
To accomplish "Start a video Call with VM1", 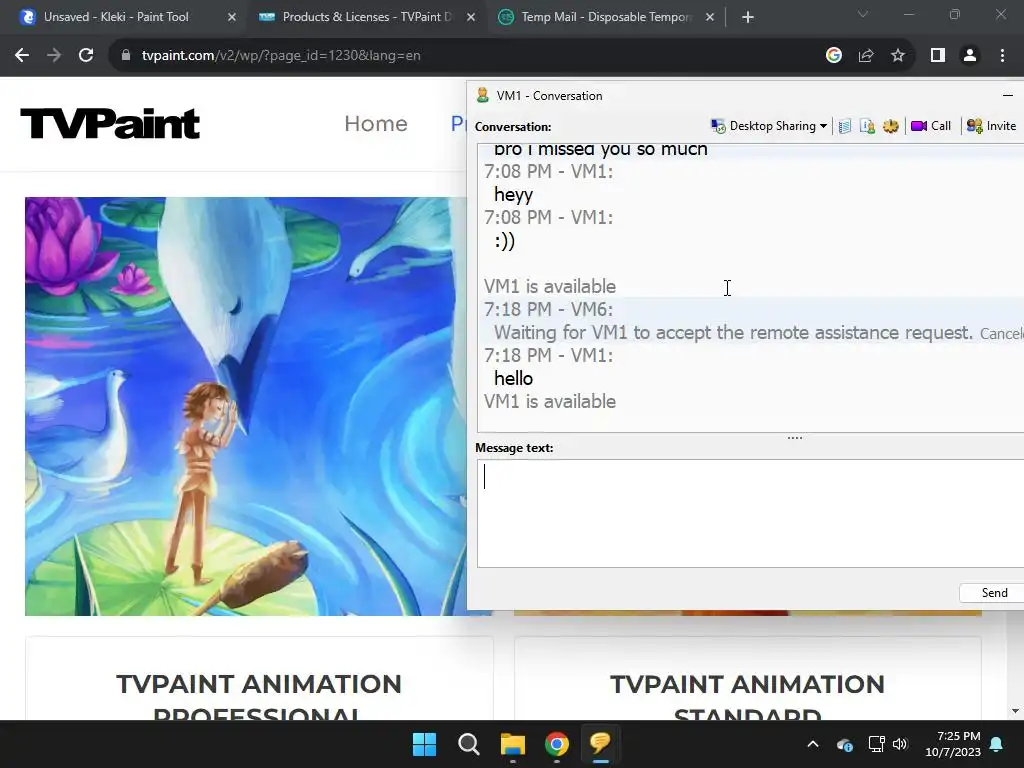I will (x=931, y=126).
